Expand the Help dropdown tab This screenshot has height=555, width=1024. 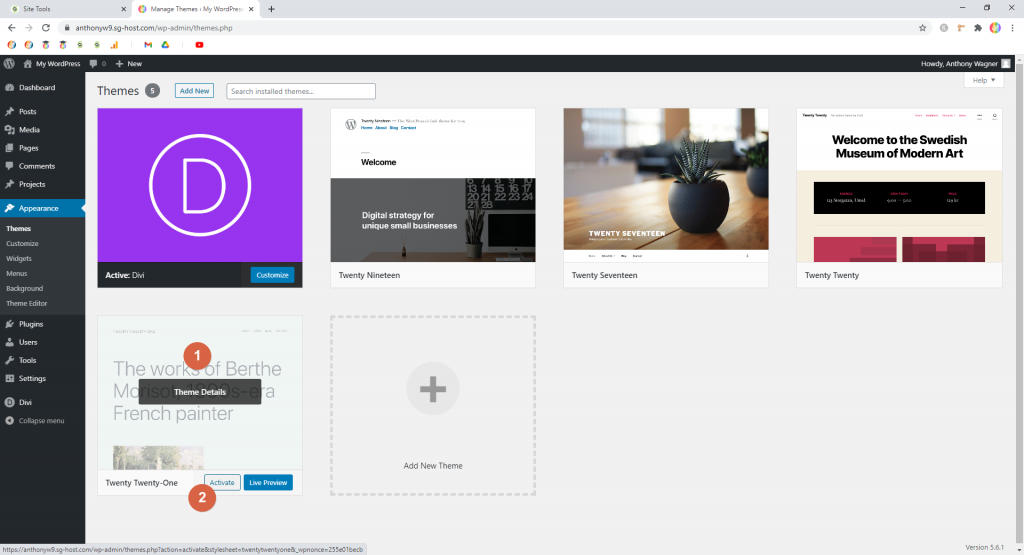984,80
